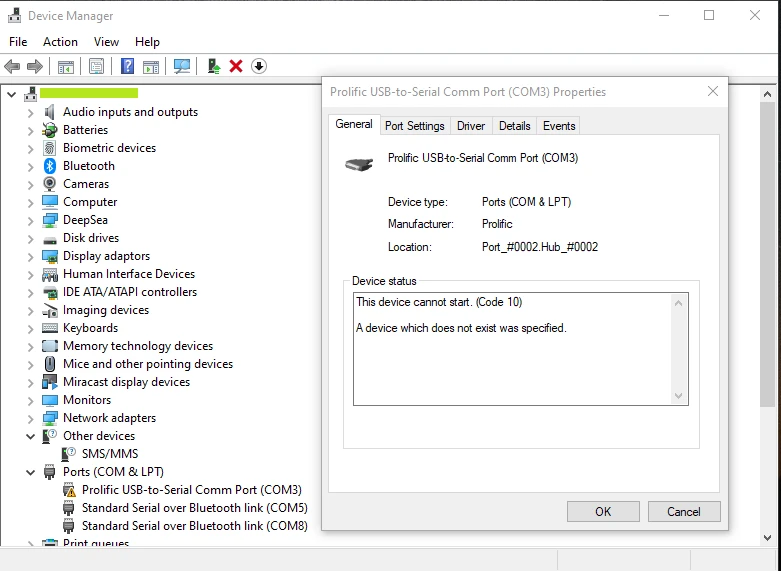Image resolution: width=781 pixels, height=571 pixels.
Task: Open the Action menu
Action: [x=60, y=42]
